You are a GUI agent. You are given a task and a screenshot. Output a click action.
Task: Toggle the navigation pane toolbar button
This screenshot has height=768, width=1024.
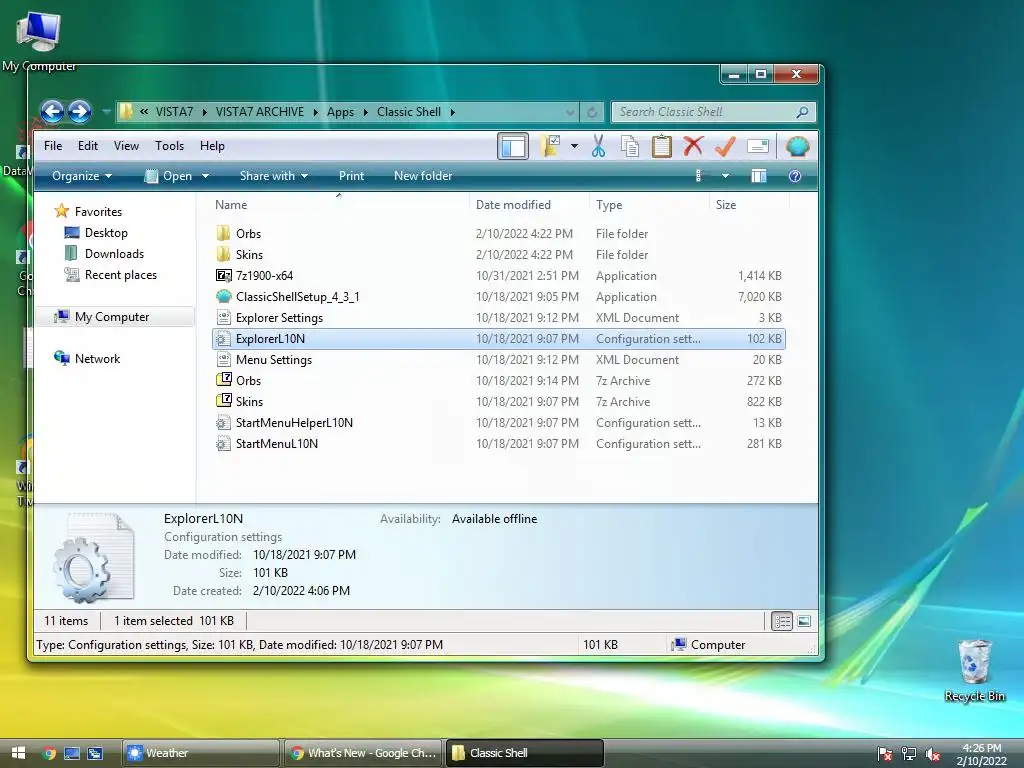tap(513, 146)
